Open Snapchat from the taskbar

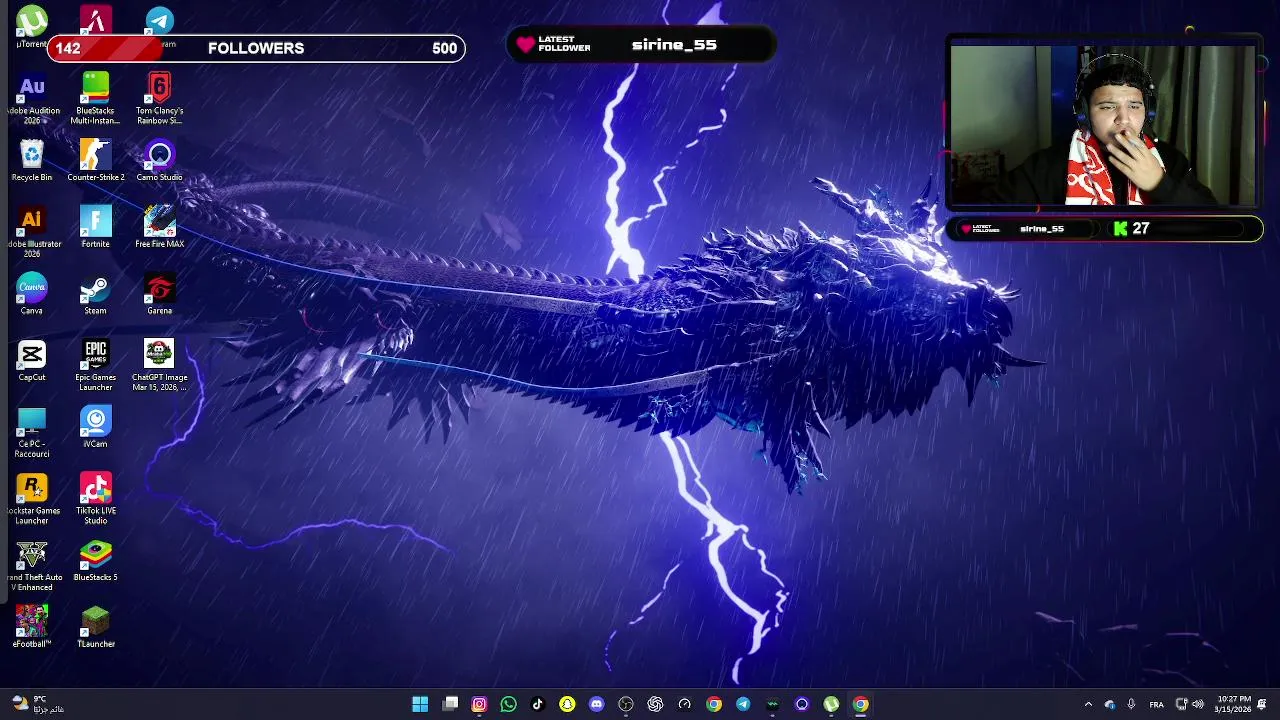[x=567, y=704]
